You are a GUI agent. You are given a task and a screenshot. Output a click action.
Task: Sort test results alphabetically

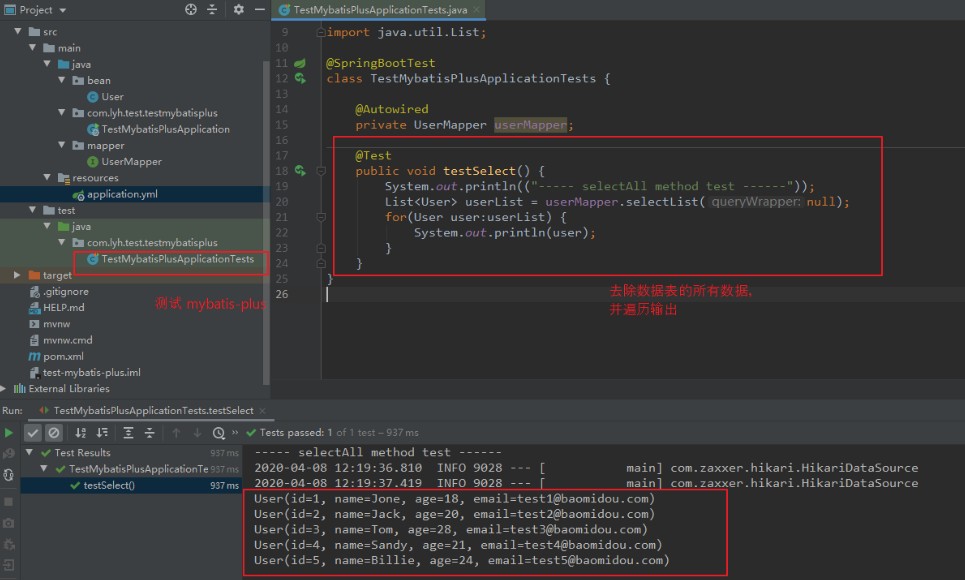pyautogui.click(x=80, y=433)
